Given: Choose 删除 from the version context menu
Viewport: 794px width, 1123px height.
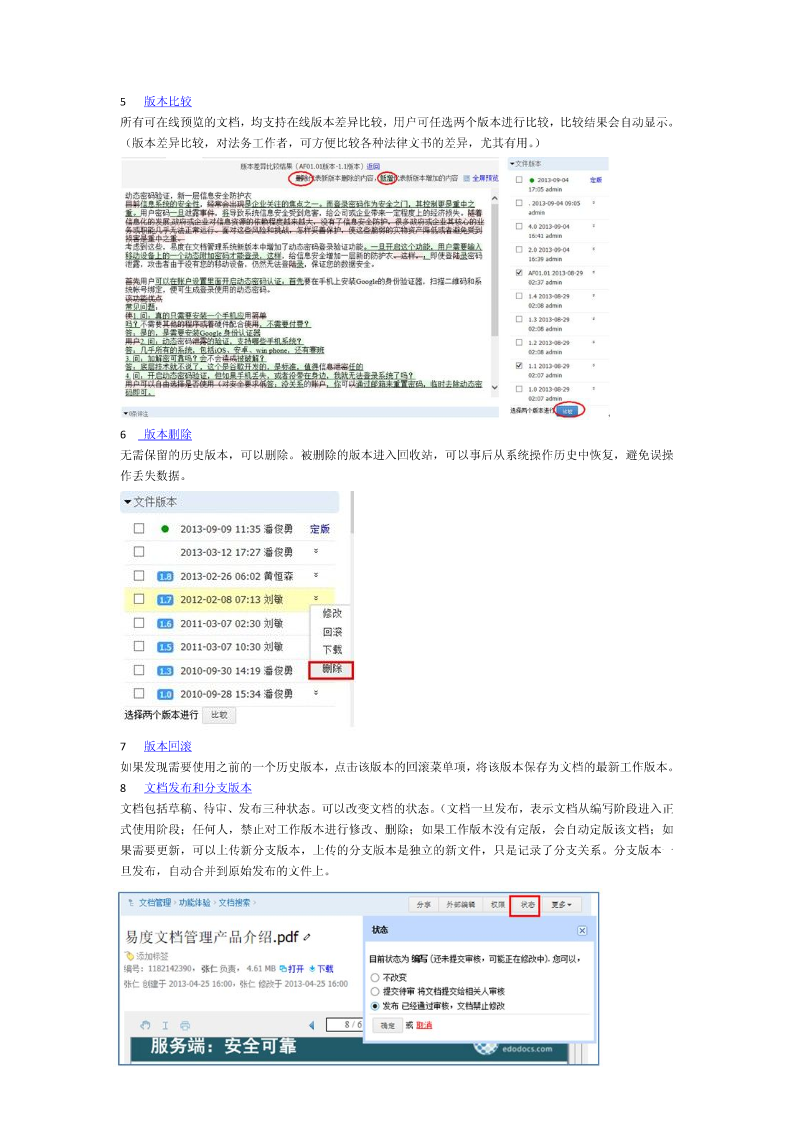Looking at the screenshot, I should tap(331, 669).
